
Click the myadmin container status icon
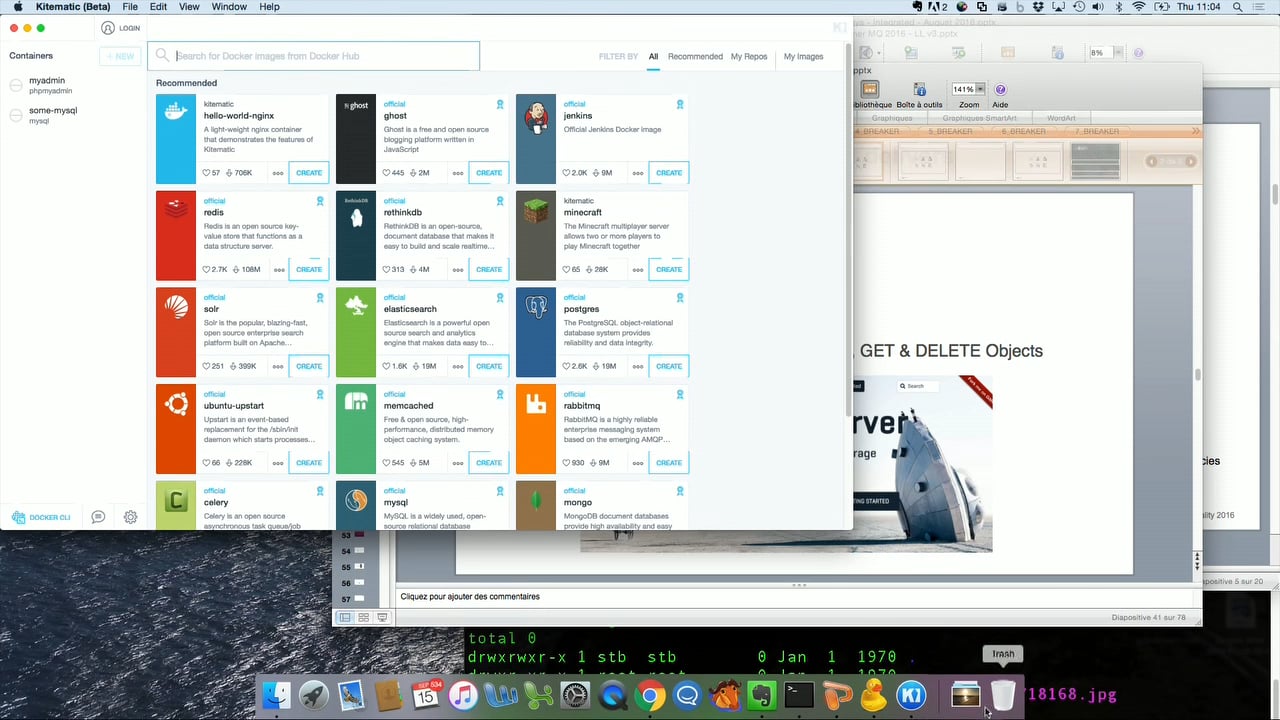16,85
